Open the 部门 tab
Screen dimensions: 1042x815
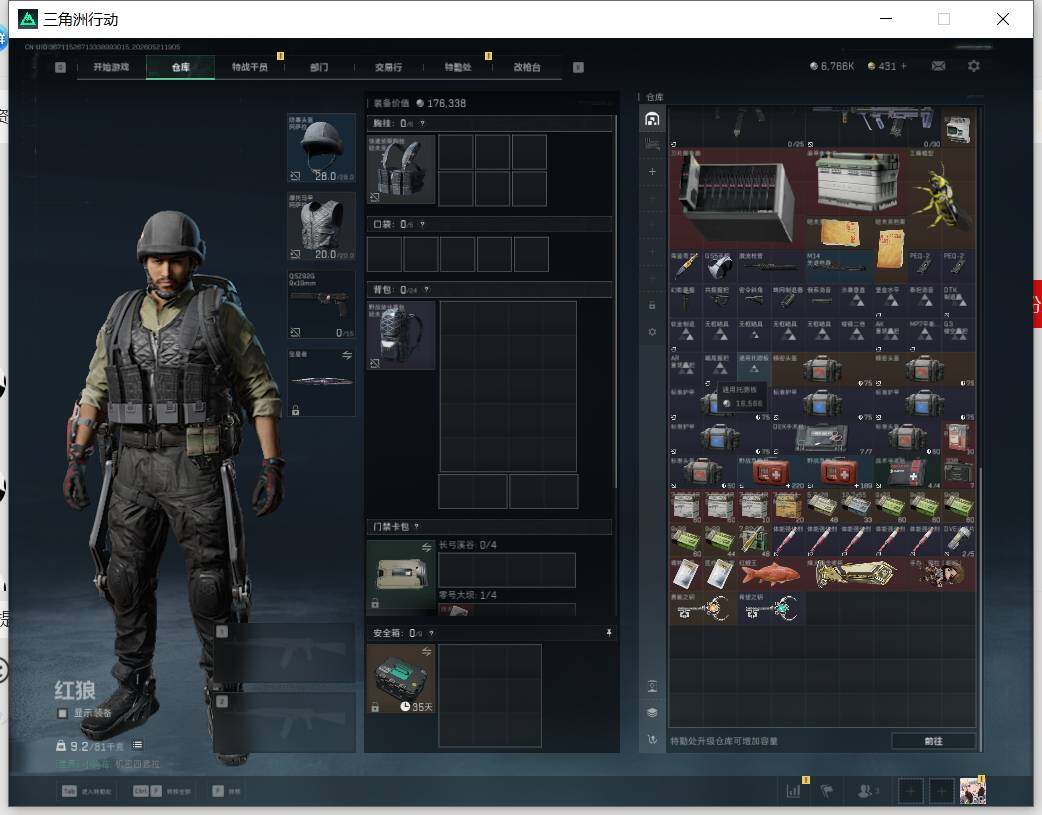[x=319, y=67]
